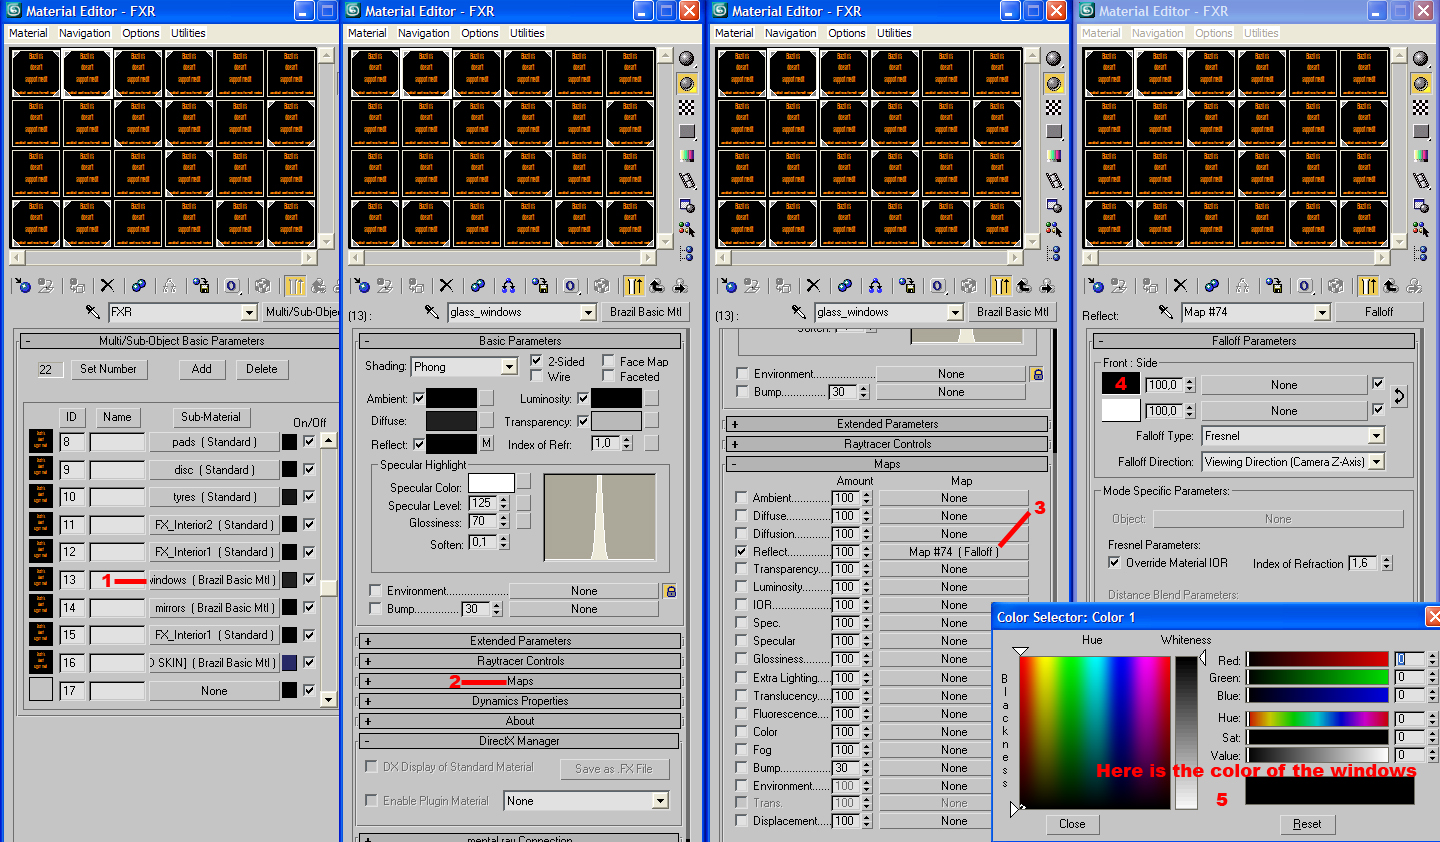Click Put Material to Scene in Basic Parameters editor
The height and width of the screenshot is (842, 1440).
pos(385,286)
